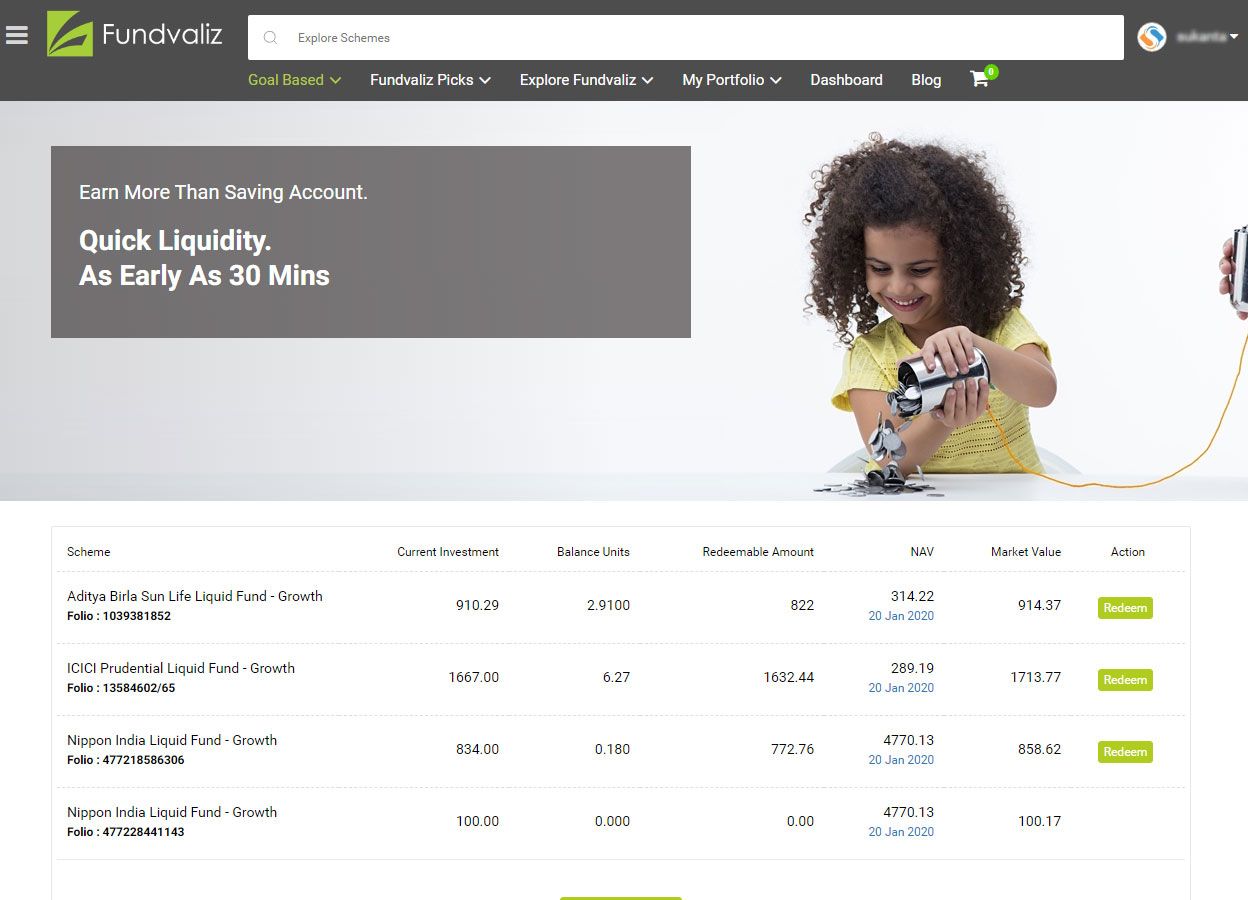Screen dimensions: 1248x900
Task: Redeem ICICI Prudential Liquid Fund
Action: [x=1125, y=680]
